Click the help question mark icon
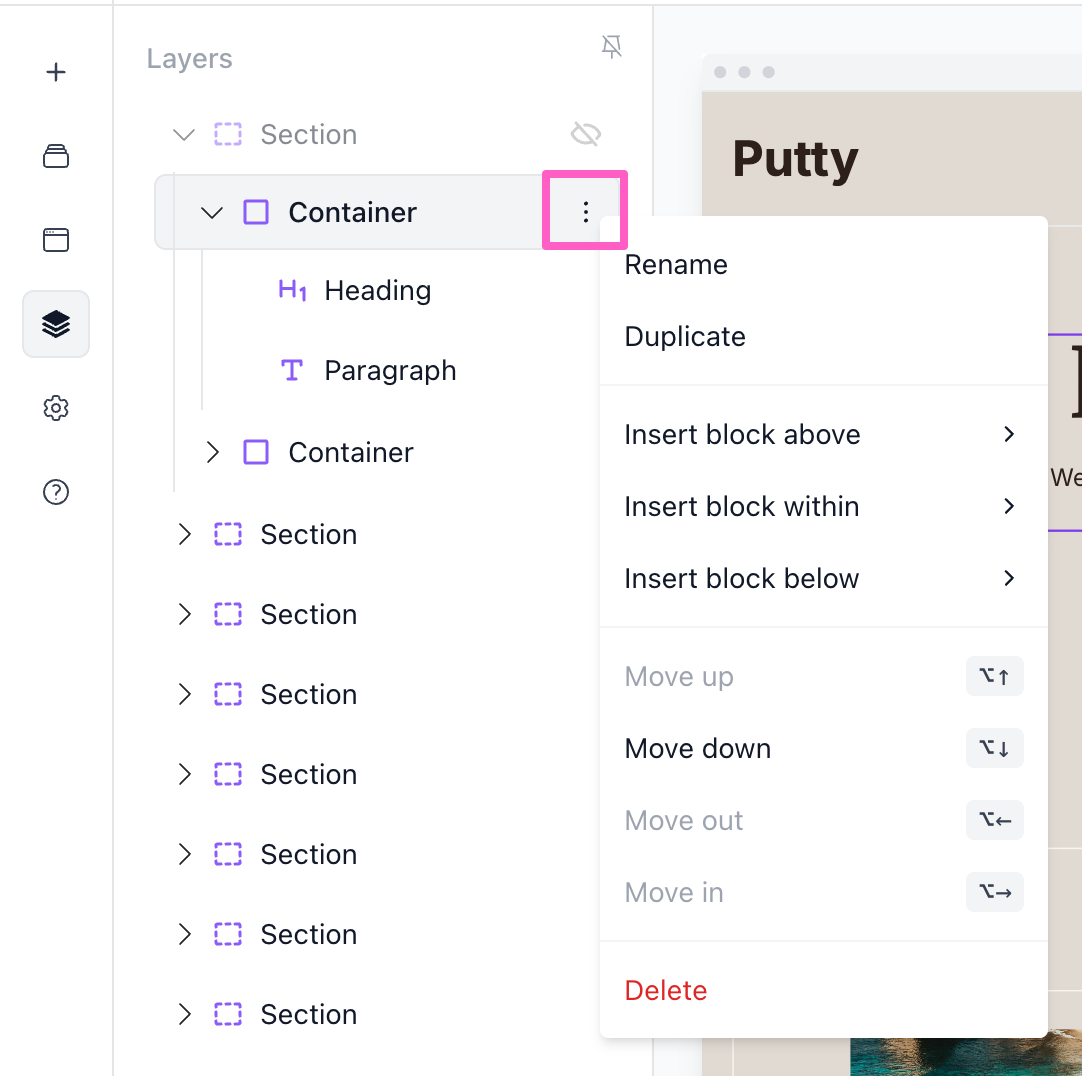 click(56, 492)
